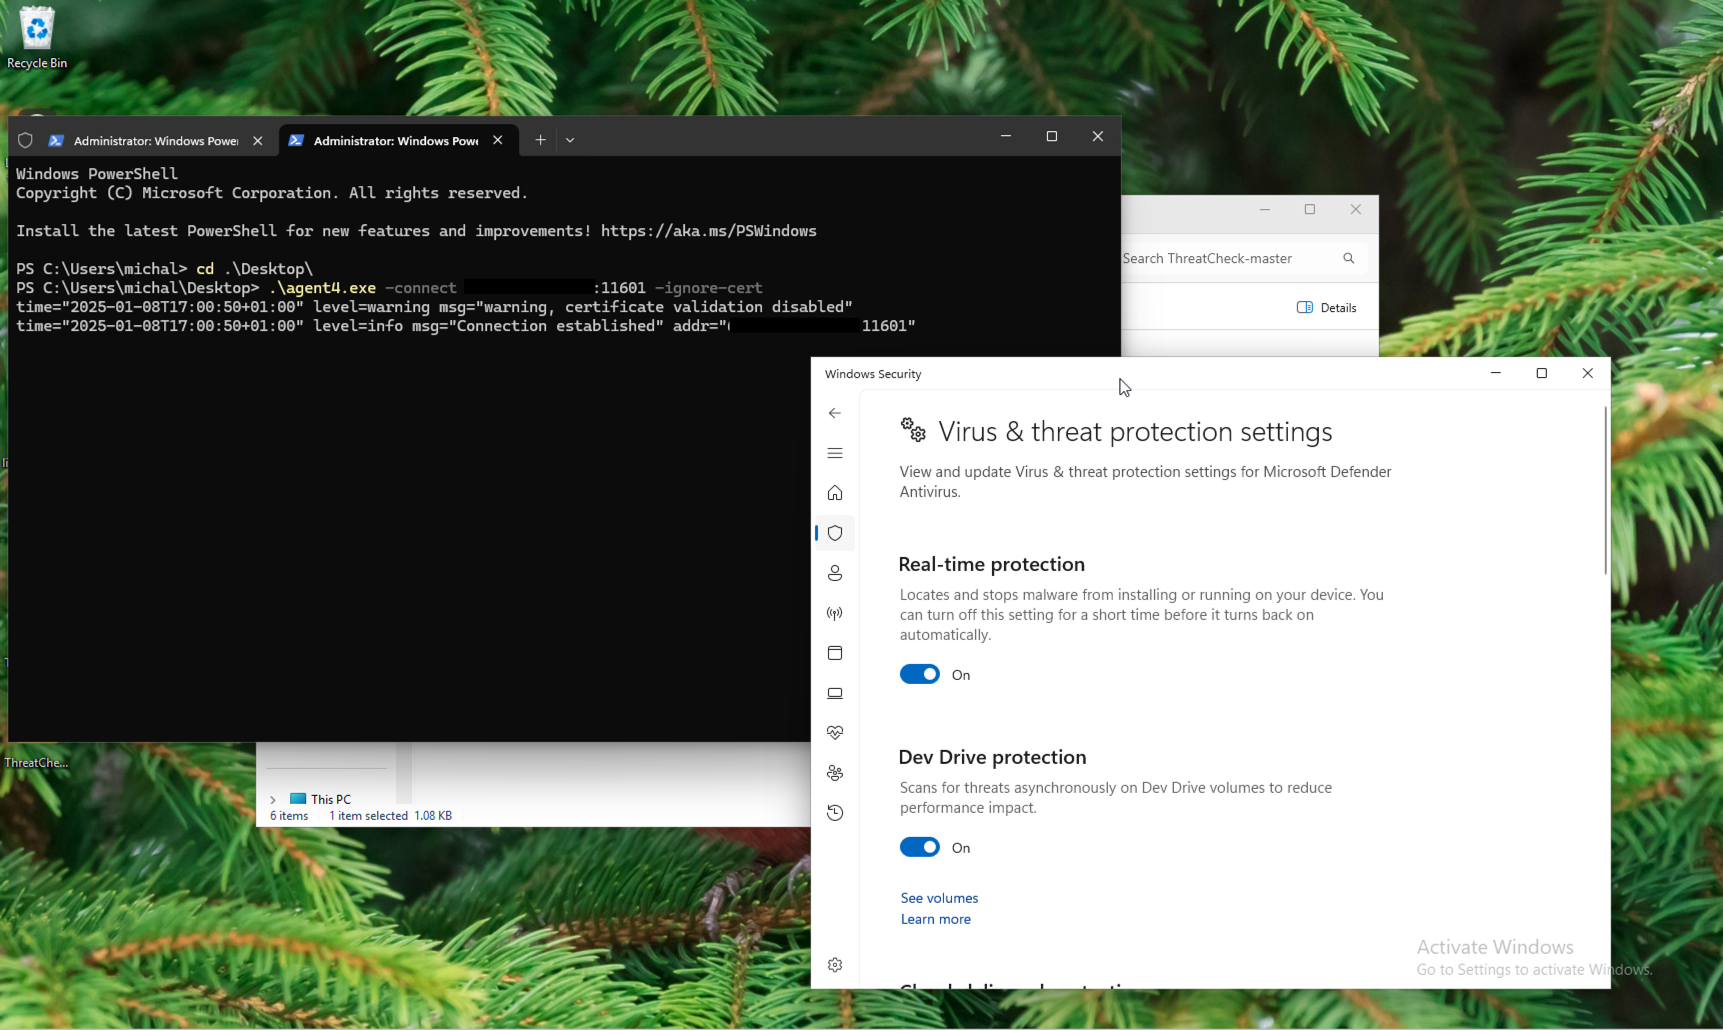
Task: Open Windows Security hamburger navigation menu
Action: 835,453
